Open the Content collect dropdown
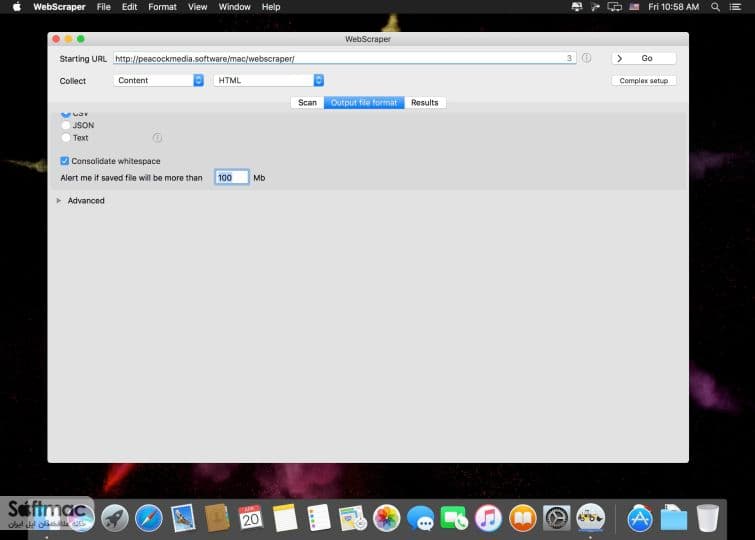This screenshot has width=755, height=540. (159, 80)
